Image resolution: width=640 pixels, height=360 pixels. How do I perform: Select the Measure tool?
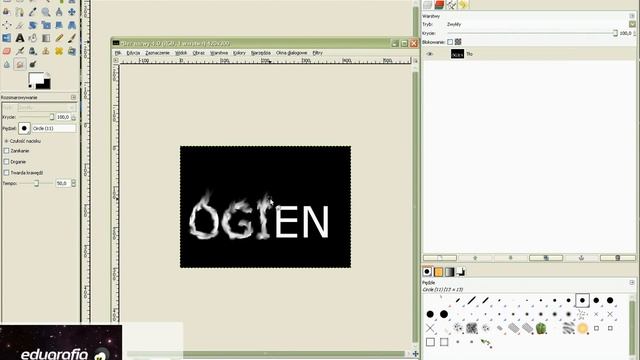point(59,12)
